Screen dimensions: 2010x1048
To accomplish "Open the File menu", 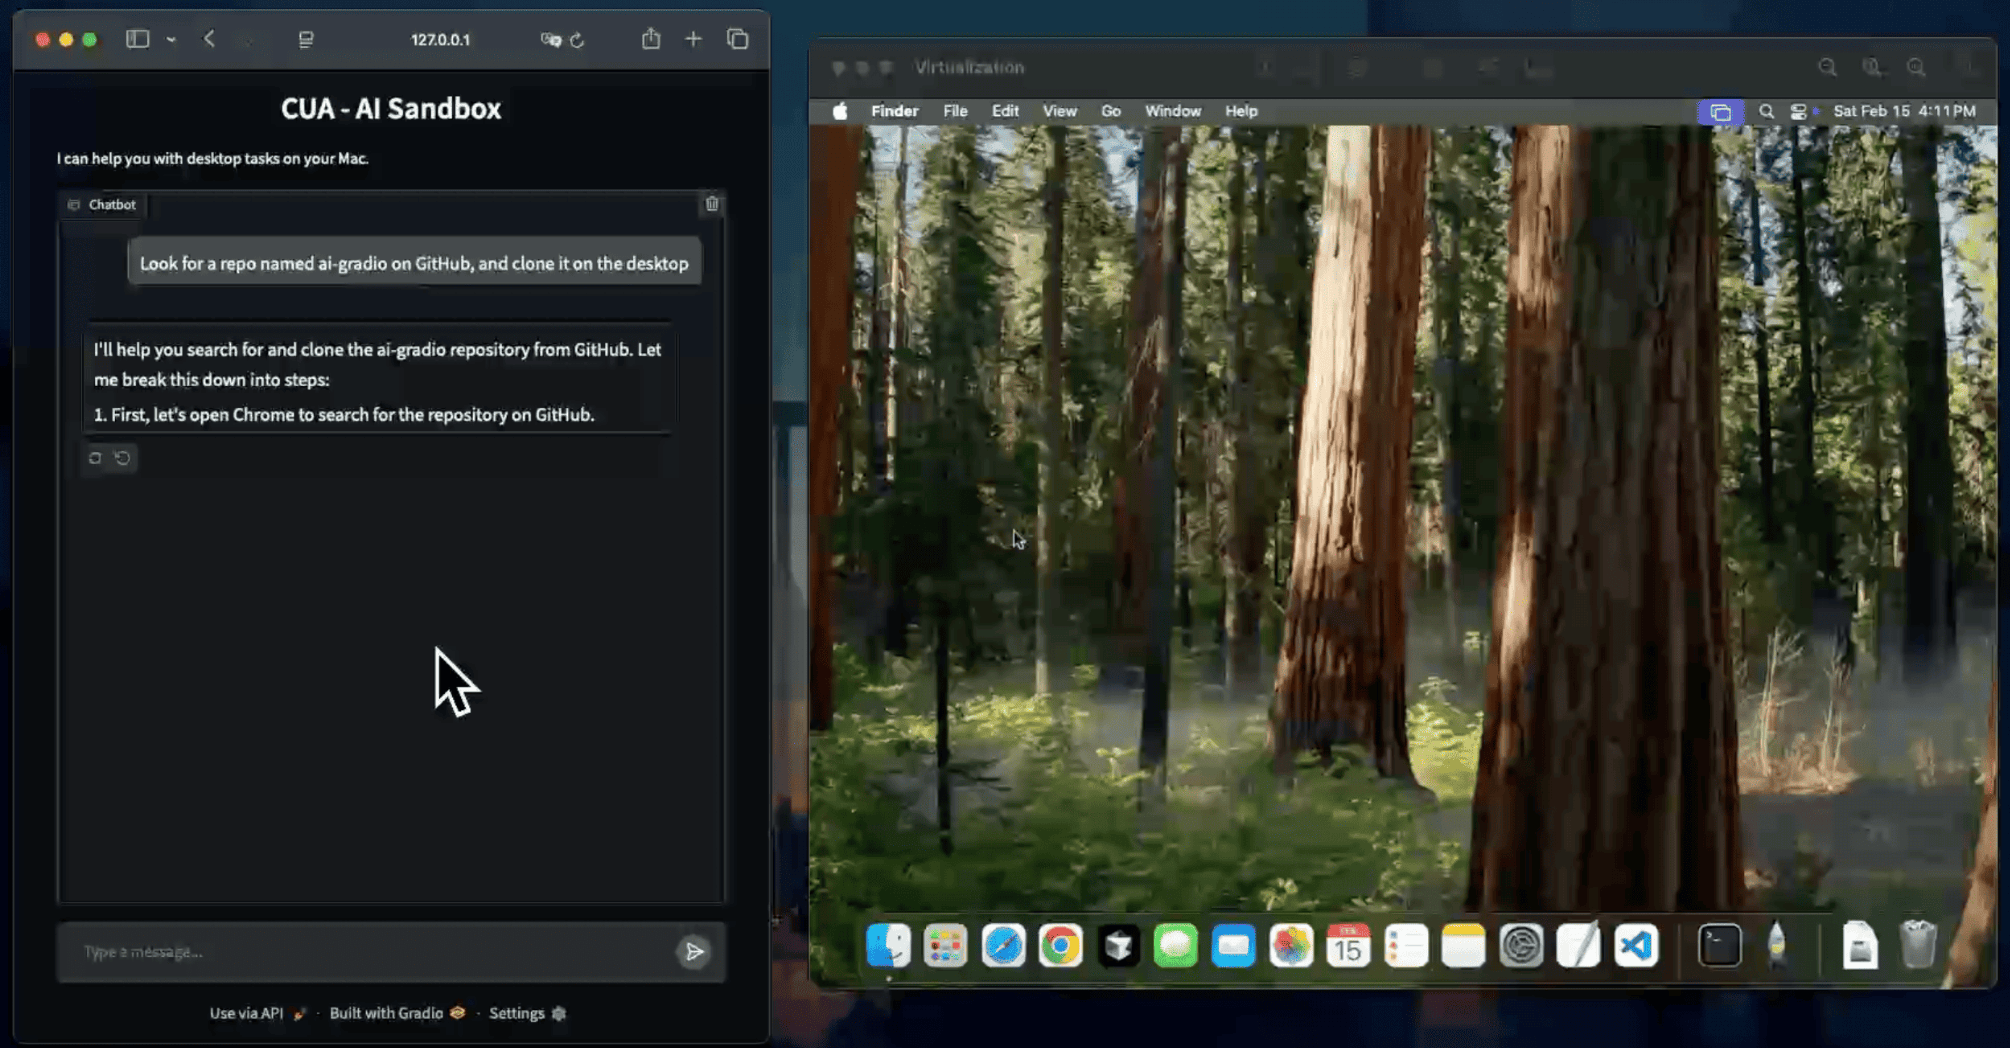I will tap(955, 111).
